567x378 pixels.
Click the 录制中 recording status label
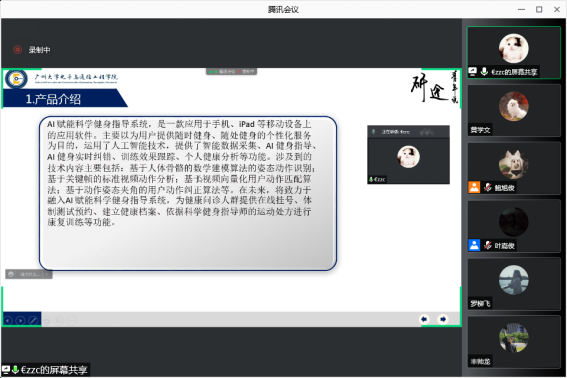pyautogui.click(x=39, y=50)
